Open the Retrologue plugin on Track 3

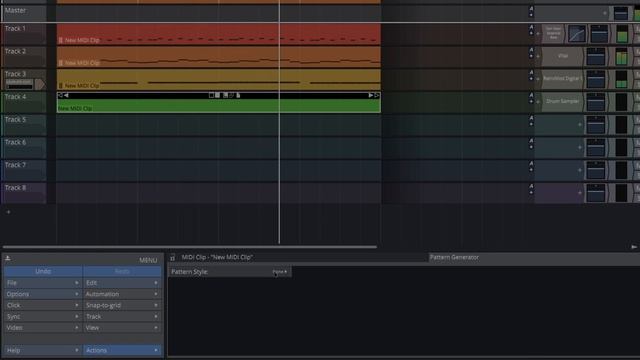[x=562, y=79]
